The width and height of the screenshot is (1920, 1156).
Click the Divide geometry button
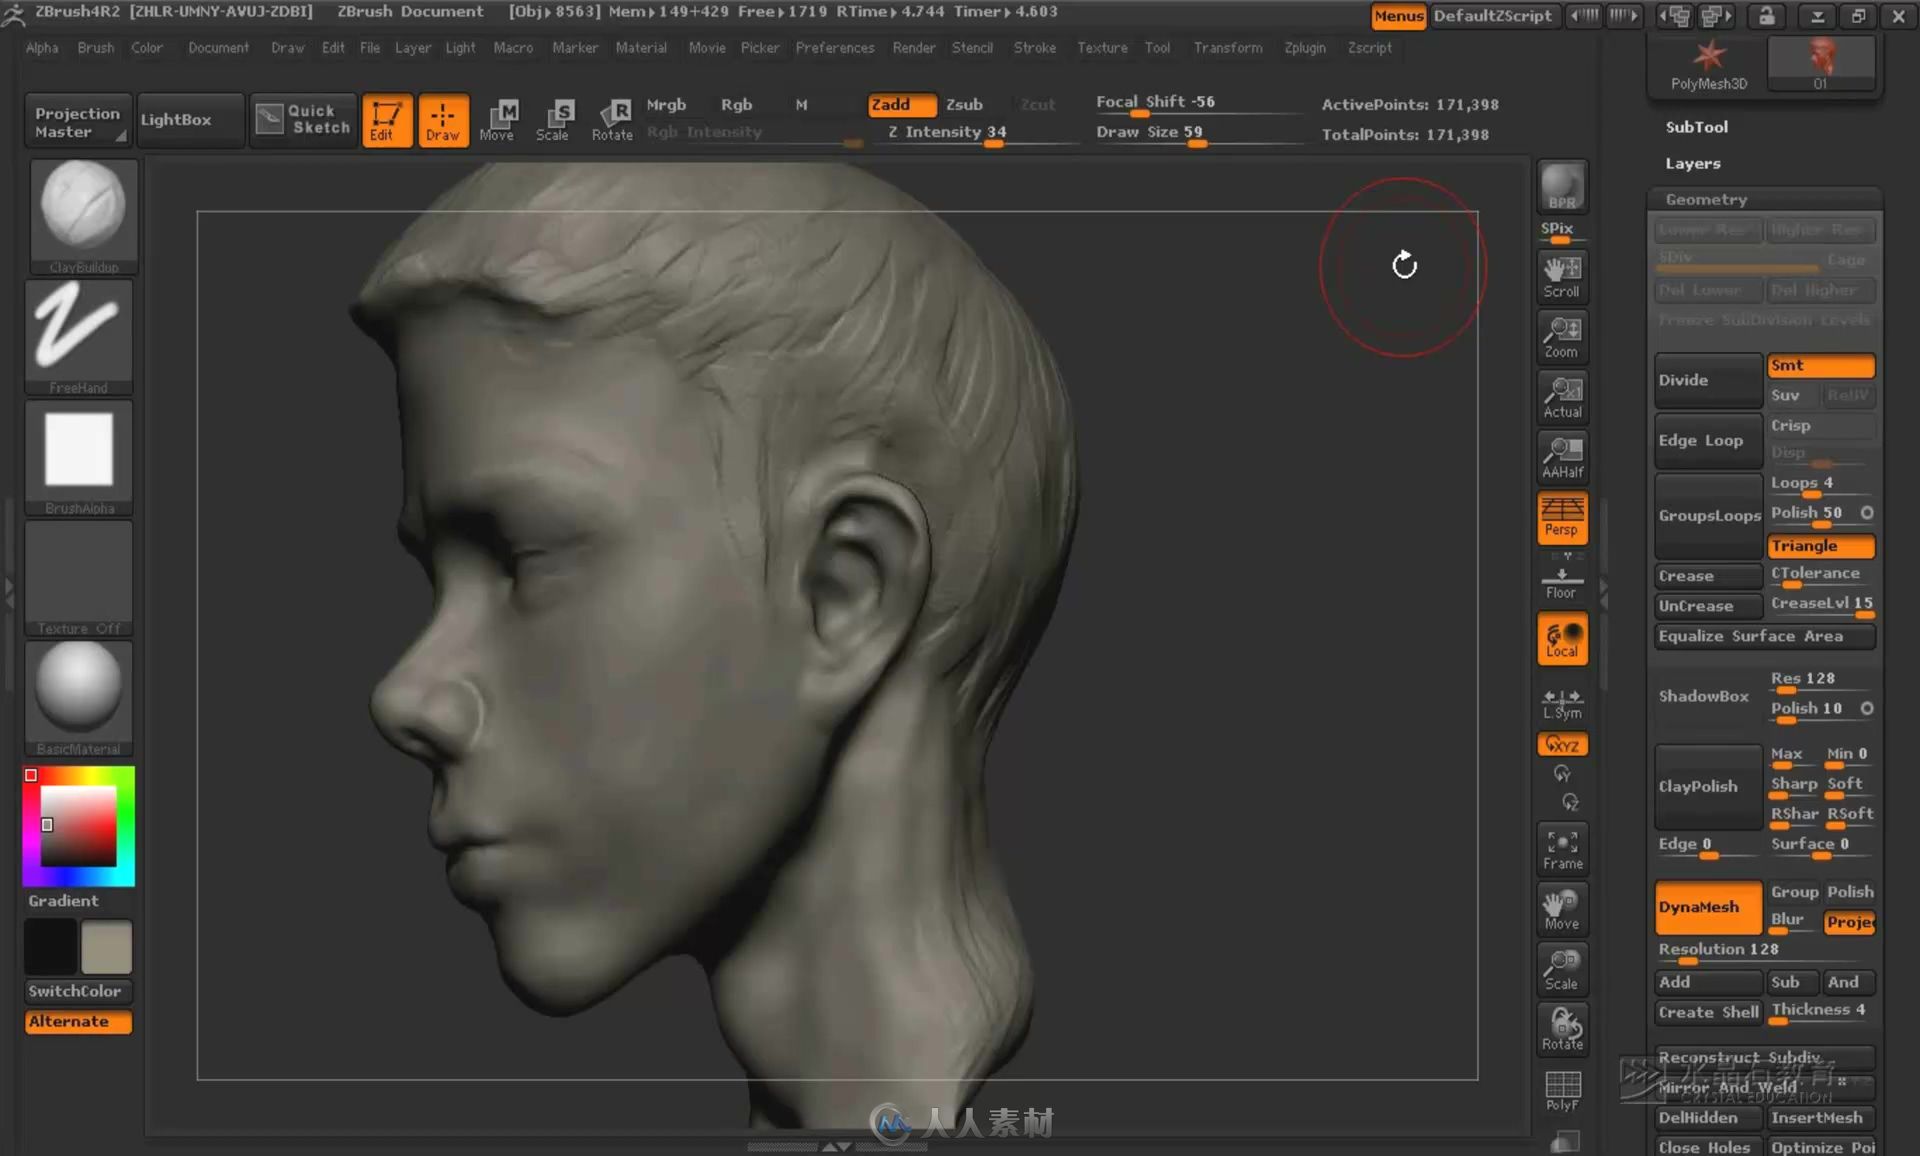click(x=1706, y=378)
